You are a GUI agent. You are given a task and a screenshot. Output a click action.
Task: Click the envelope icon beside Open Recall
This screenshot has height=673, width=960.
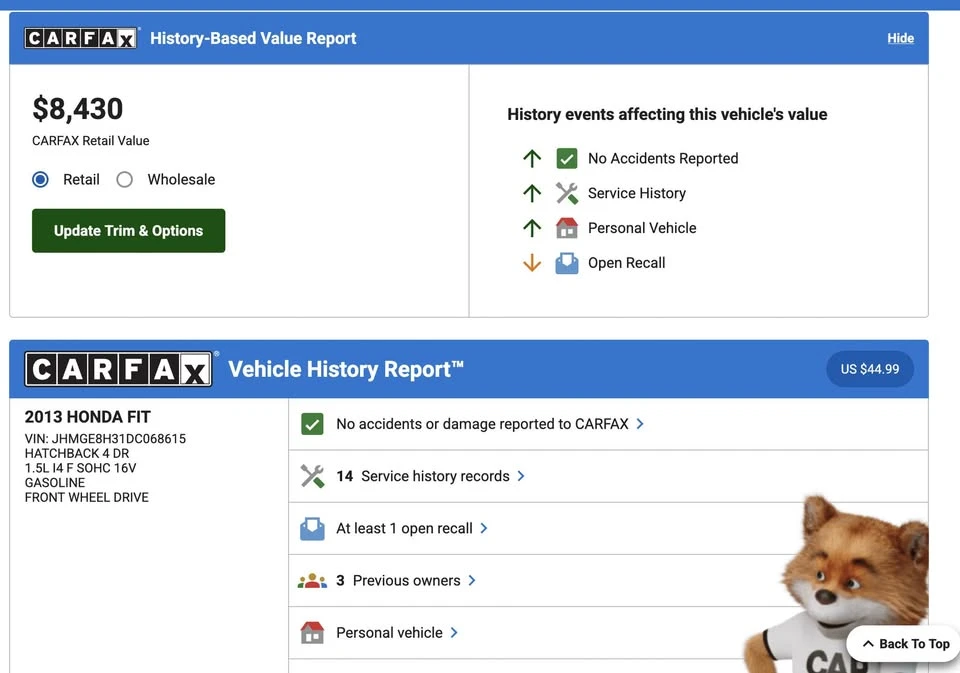[566, 263]
